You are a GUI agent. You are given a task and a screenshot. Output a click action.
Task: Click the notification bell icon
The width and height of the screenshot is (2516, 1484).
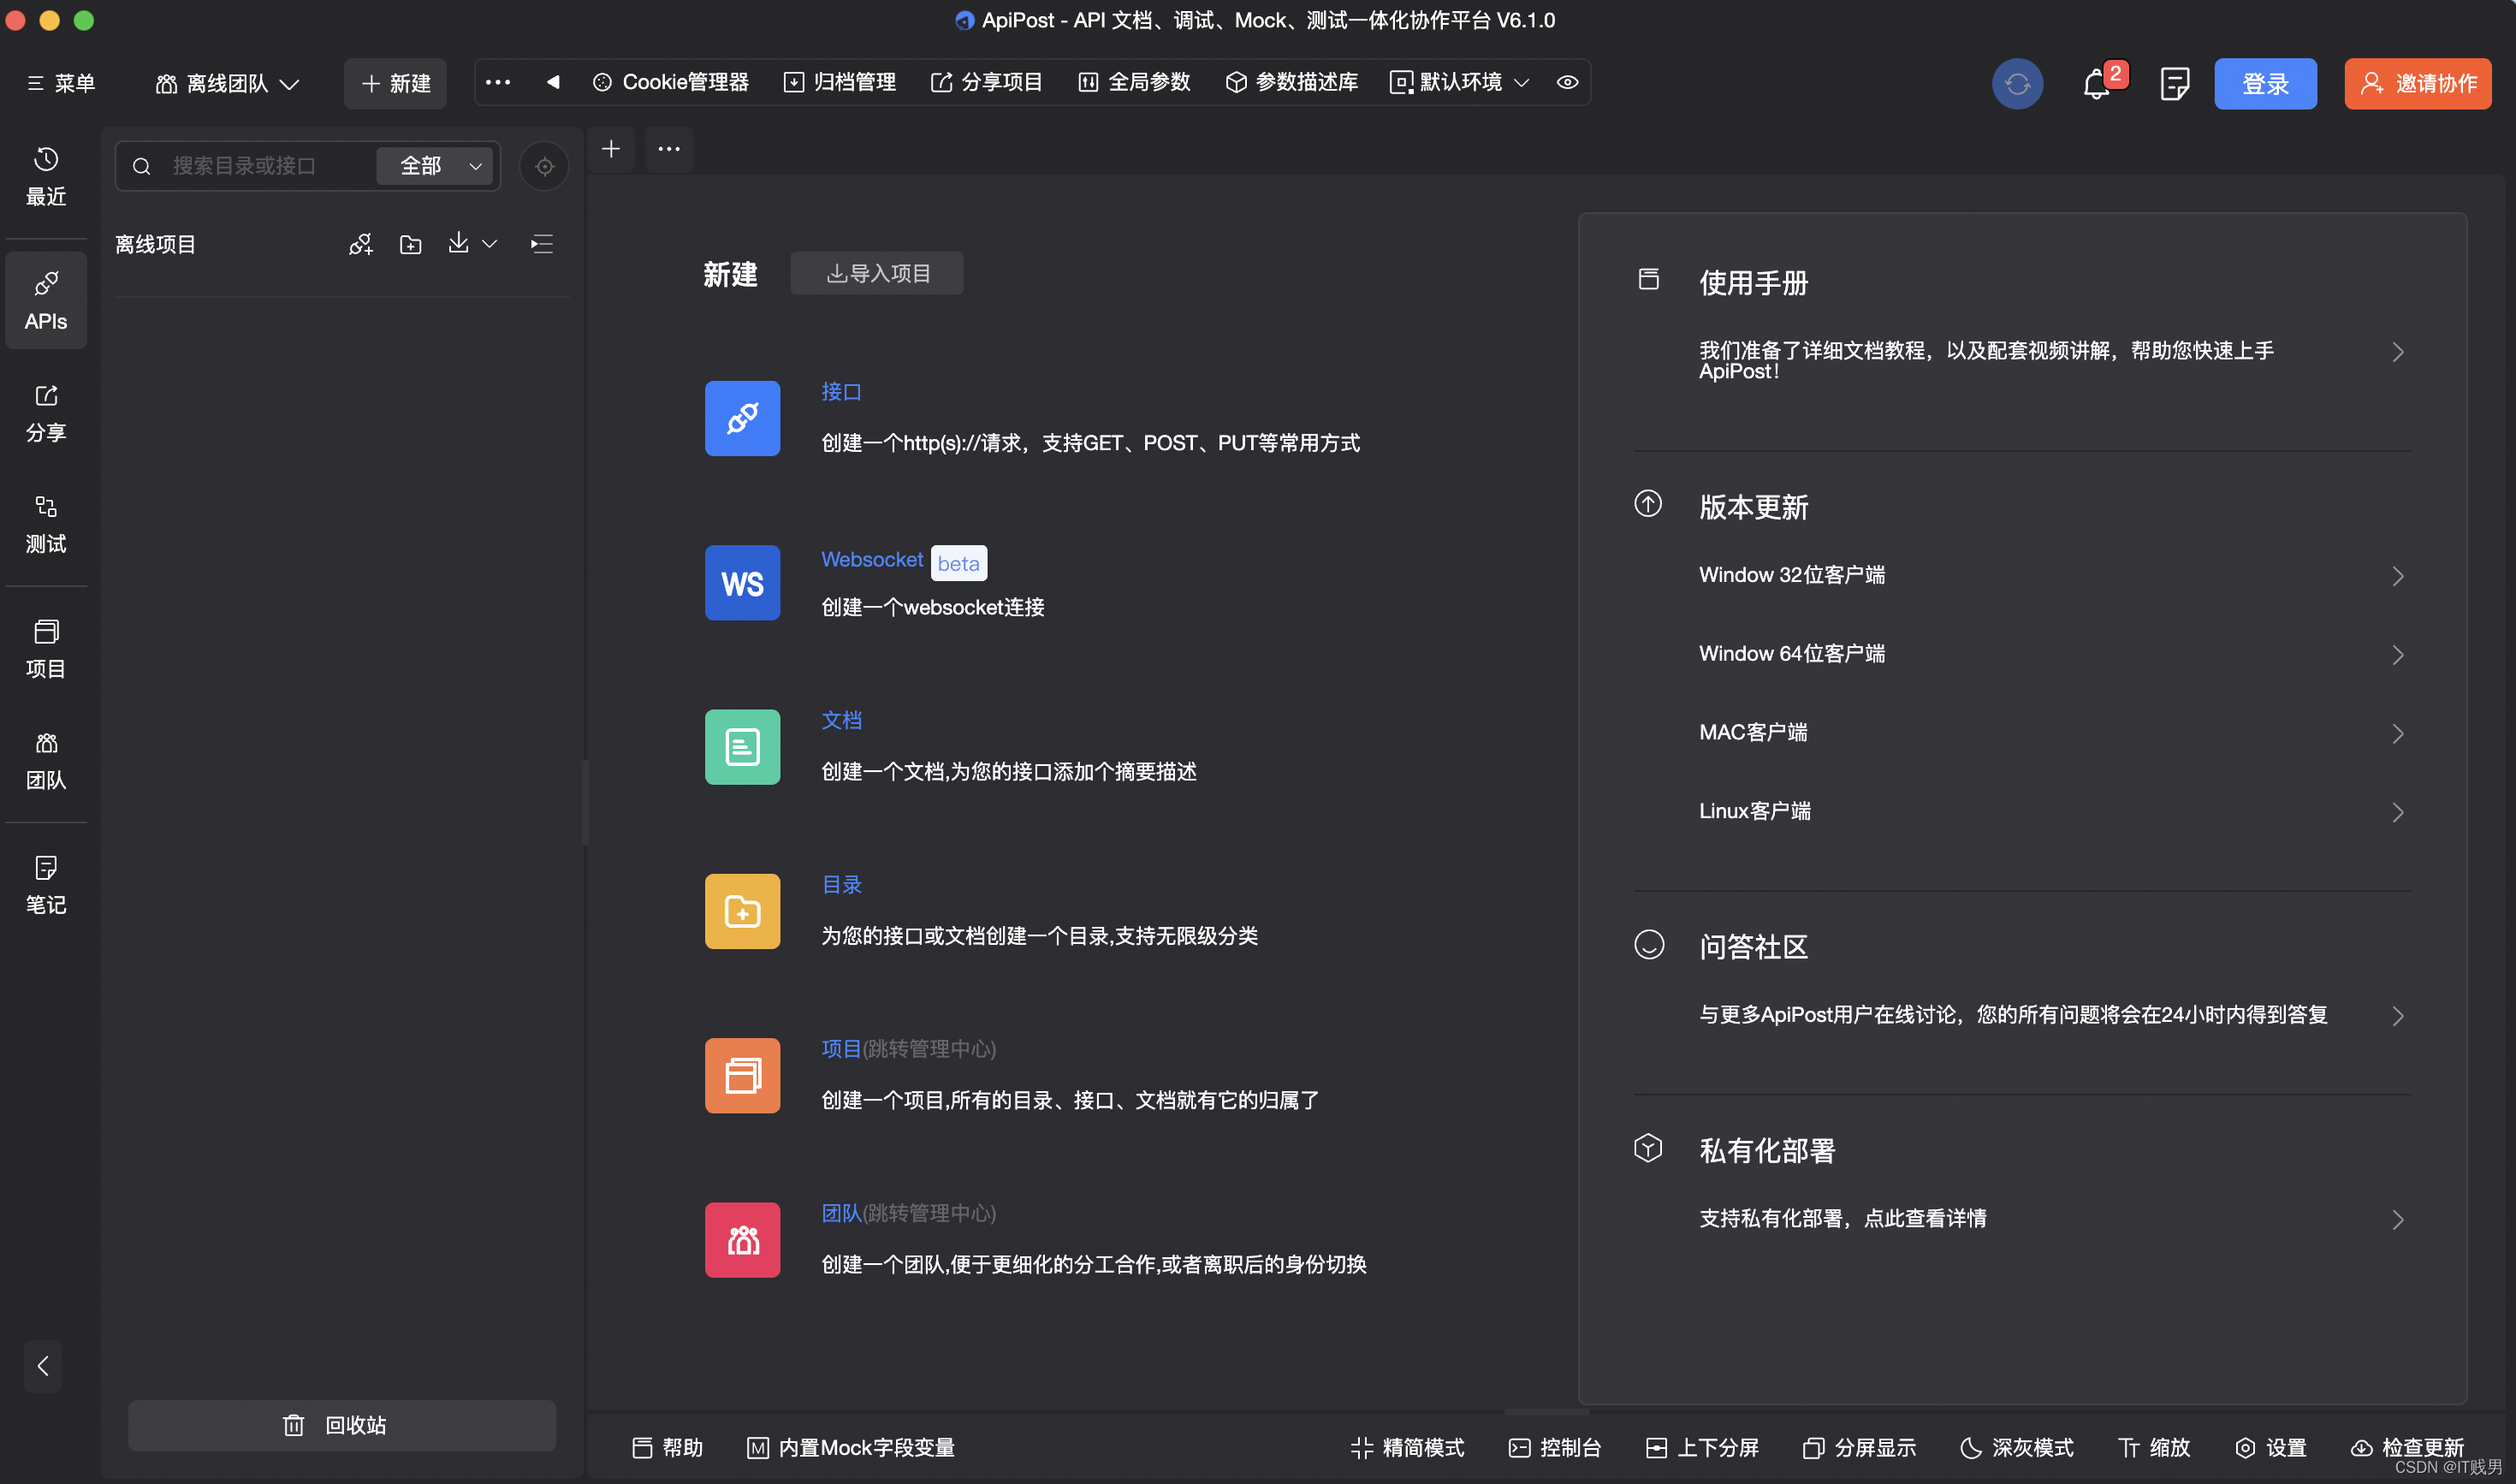2096,84
